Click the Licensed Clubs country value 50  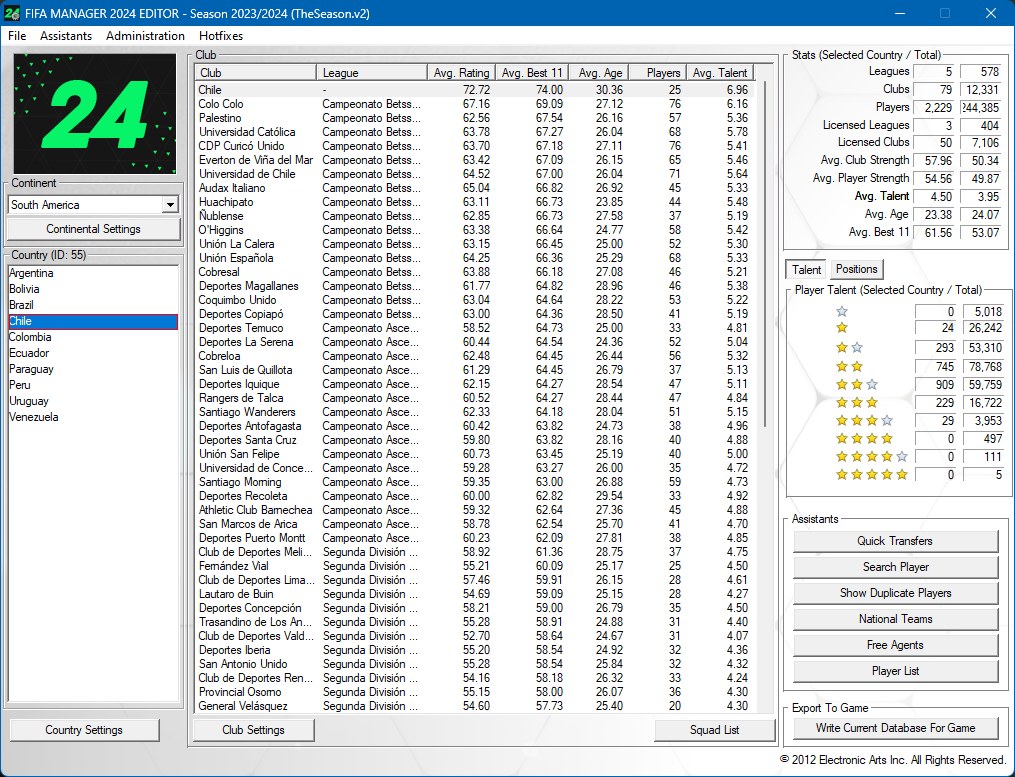tap(934, 142)
